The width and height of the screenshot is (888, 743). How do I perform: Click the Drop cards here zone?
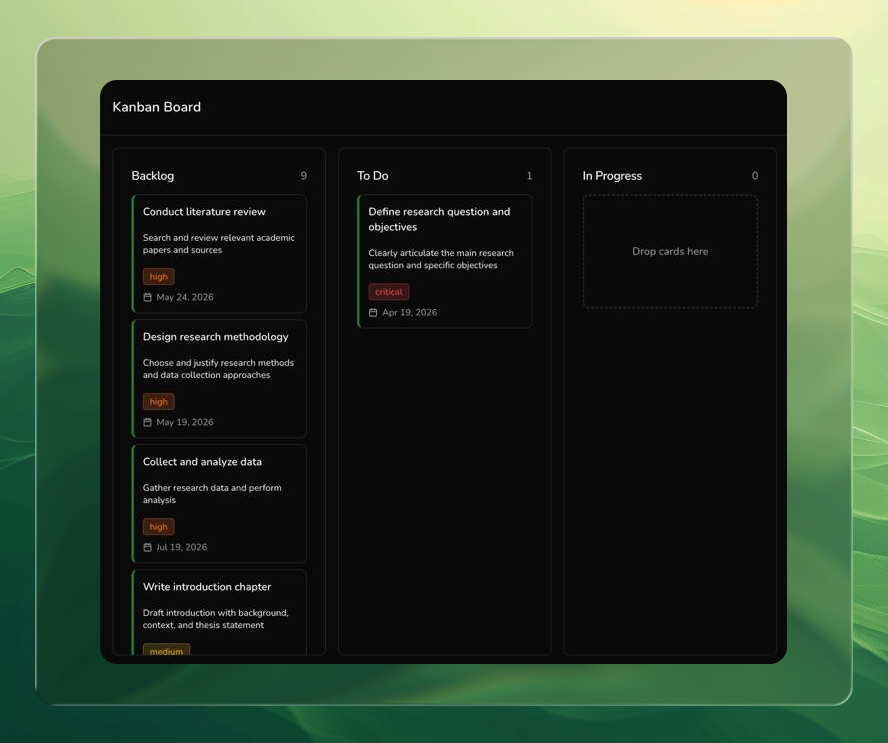[x=669, y=251]
